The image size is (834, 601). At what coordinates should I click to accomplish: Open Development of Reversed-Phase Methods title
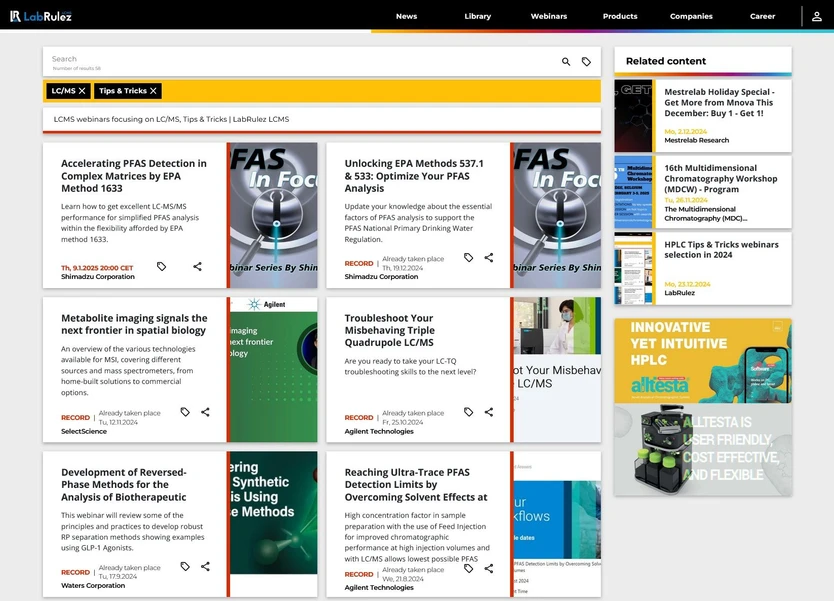(124, 485)
